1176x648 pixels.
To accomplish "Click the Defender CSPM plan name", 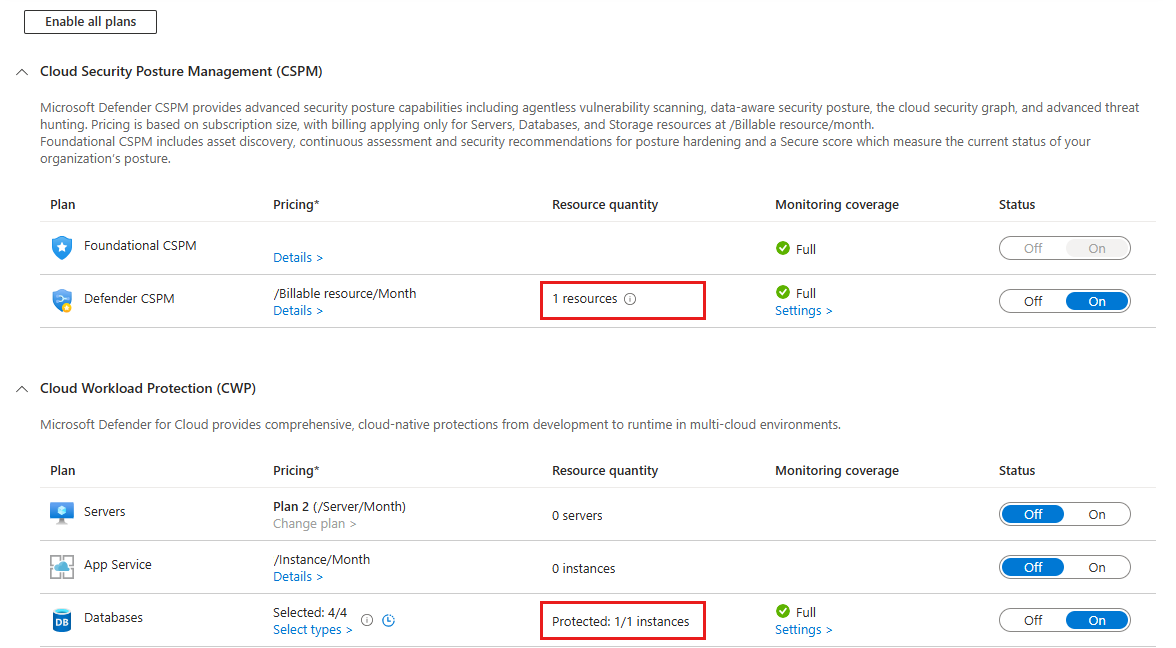I will (129, 298).
